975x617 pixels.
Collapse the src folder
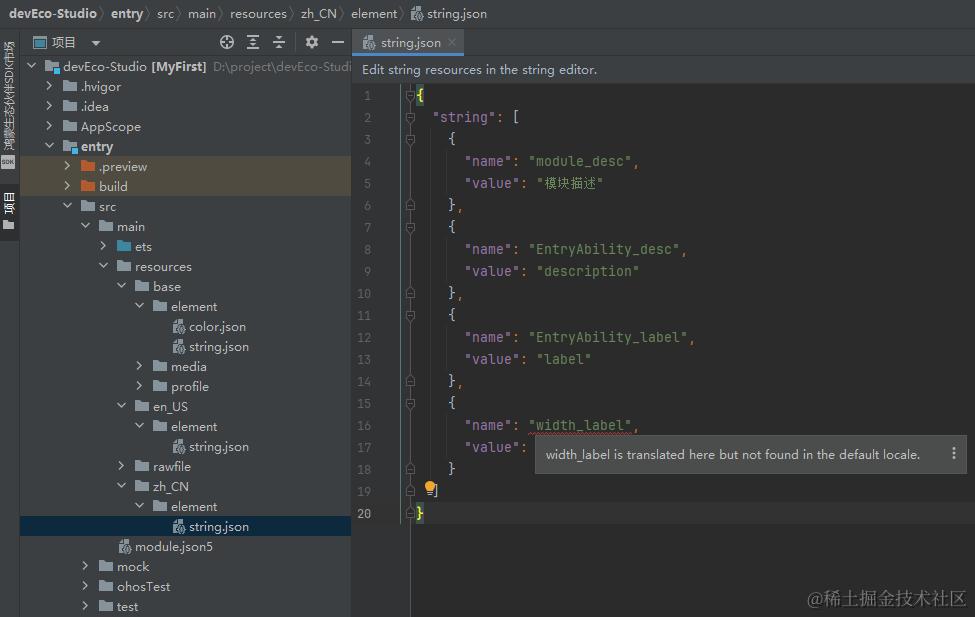pyautogui.click(x=68, y=205)
